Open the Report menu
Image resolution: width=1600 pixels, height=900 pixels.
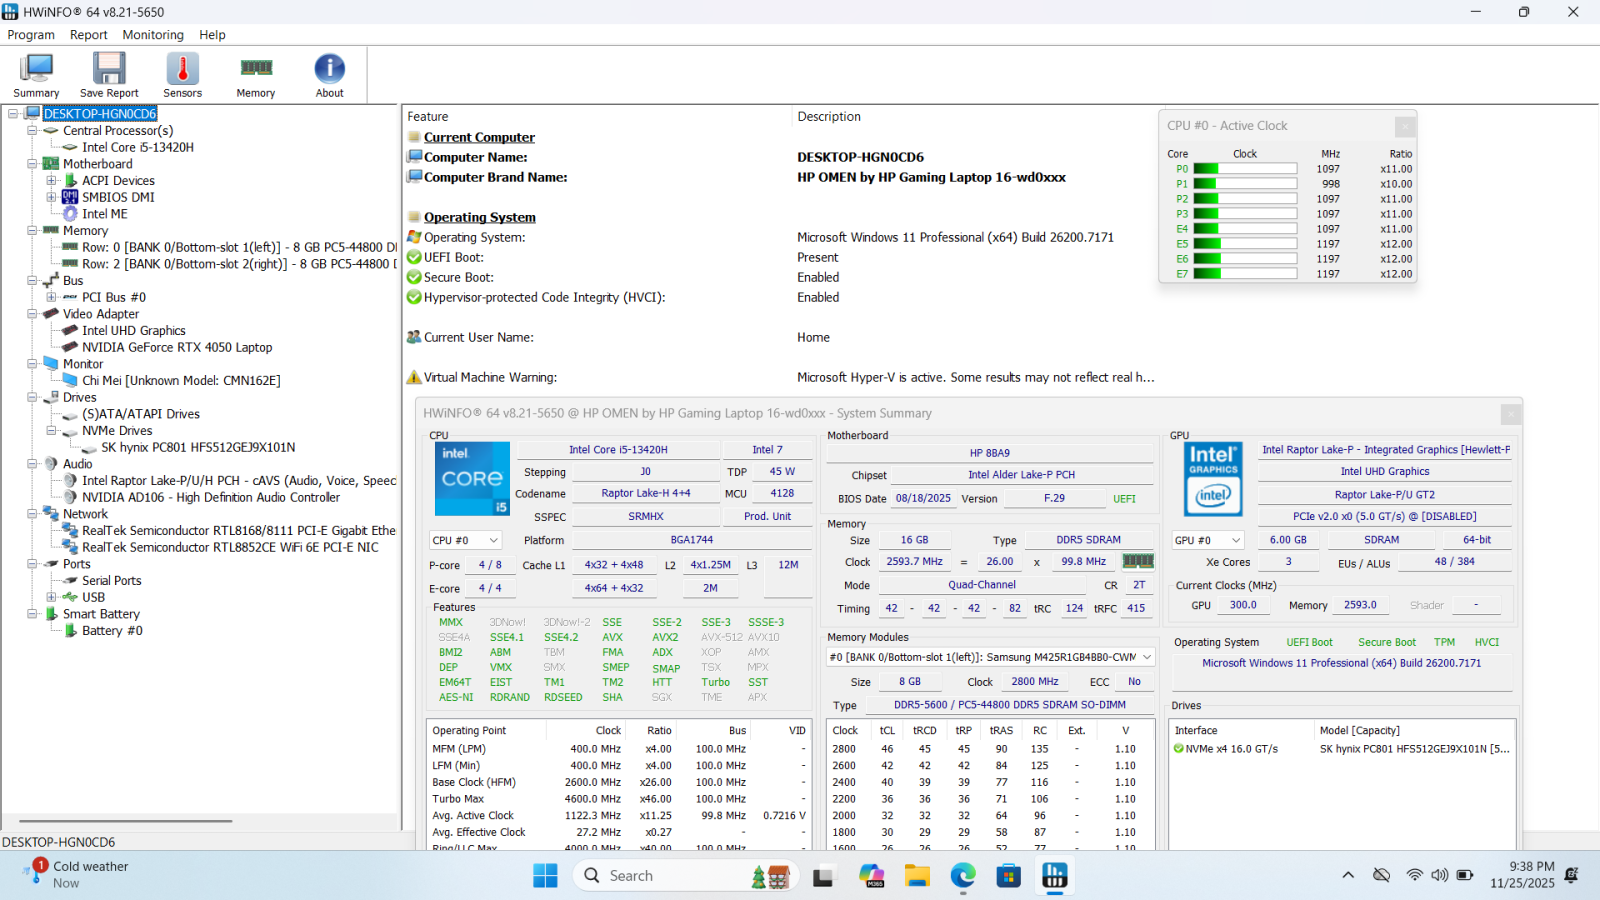pos(88,35)
